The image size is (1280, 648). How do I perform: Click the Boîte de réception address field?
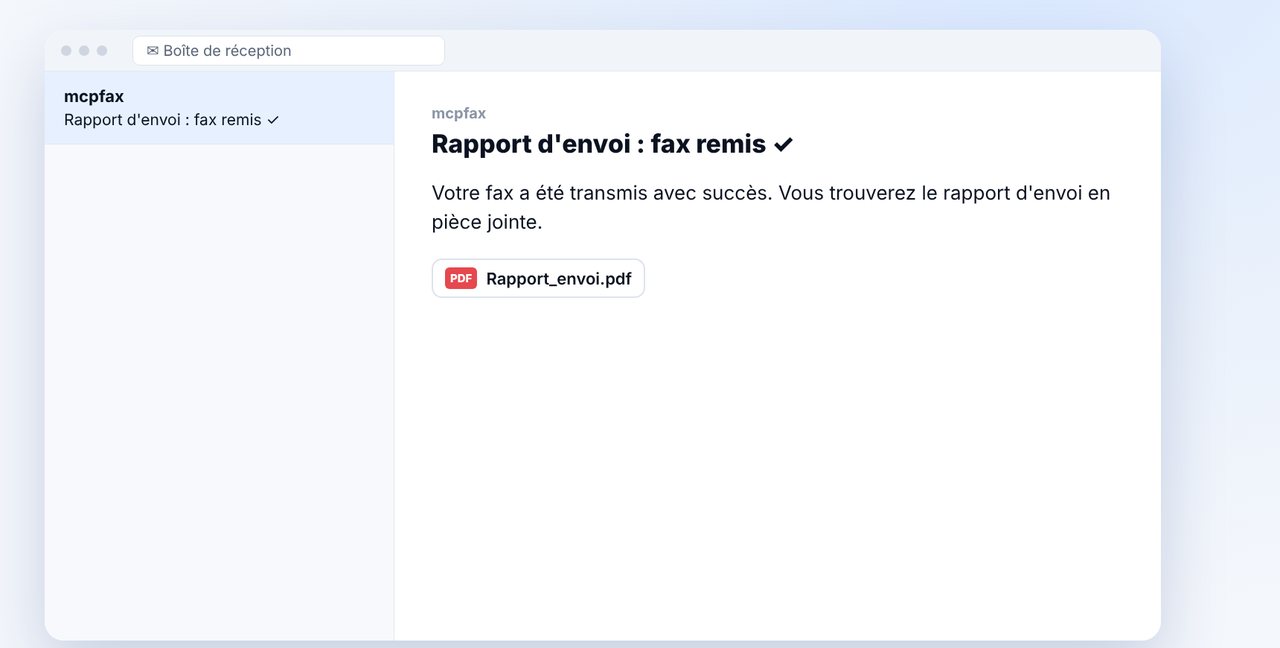click(288, 50)
